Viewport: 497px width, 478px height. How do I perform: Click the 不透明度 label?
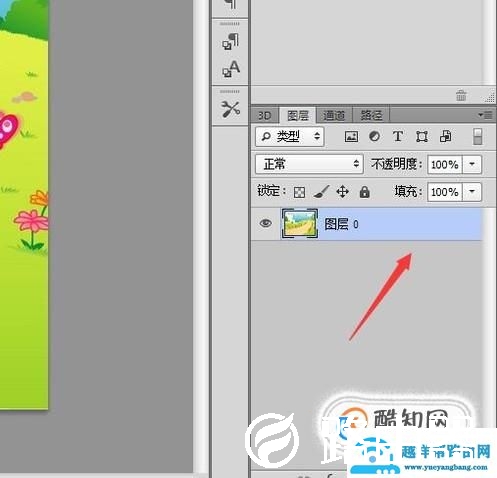click(397, 164)
